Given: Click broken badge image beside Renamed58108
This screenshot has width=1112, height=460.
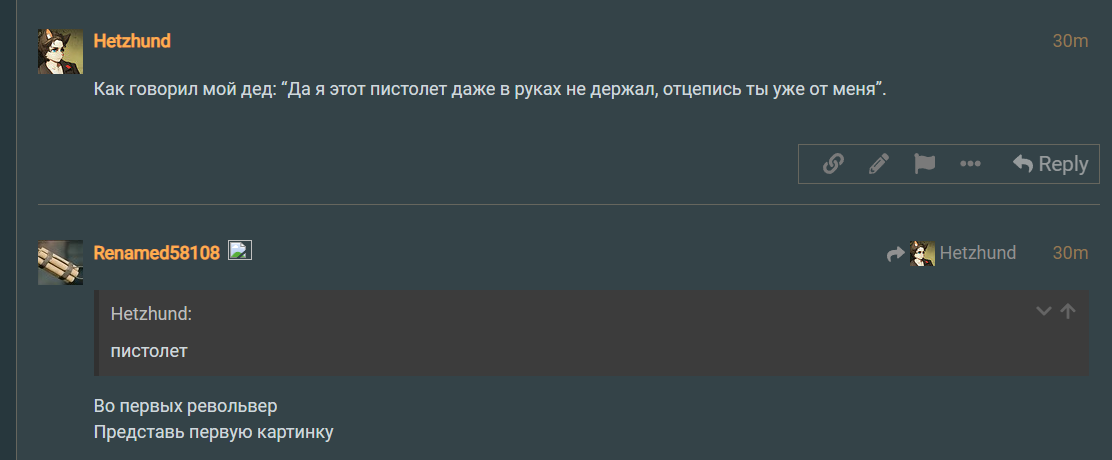Looking at the screenshot, I should pyautogui.click(x=240, y=251).
